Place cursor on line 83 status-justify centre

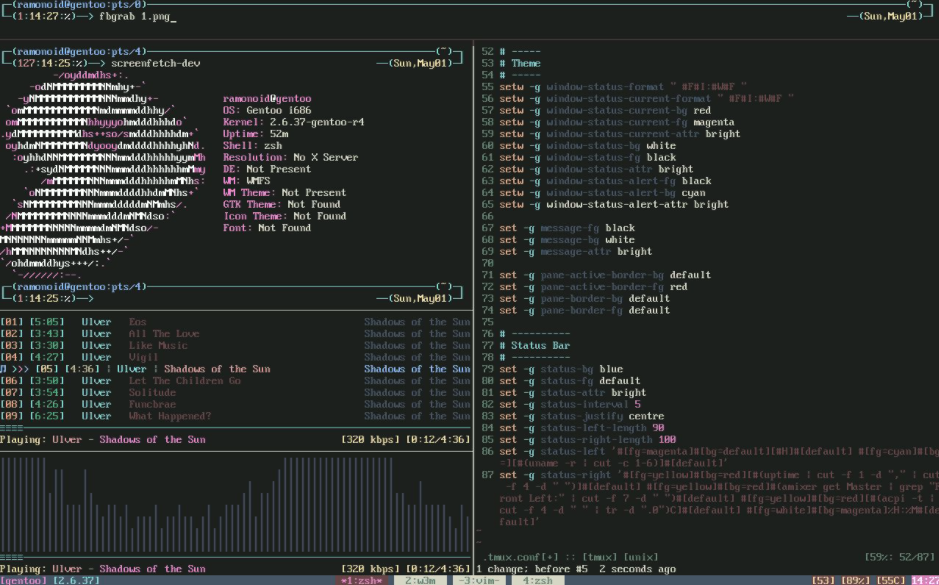(581, 416)
